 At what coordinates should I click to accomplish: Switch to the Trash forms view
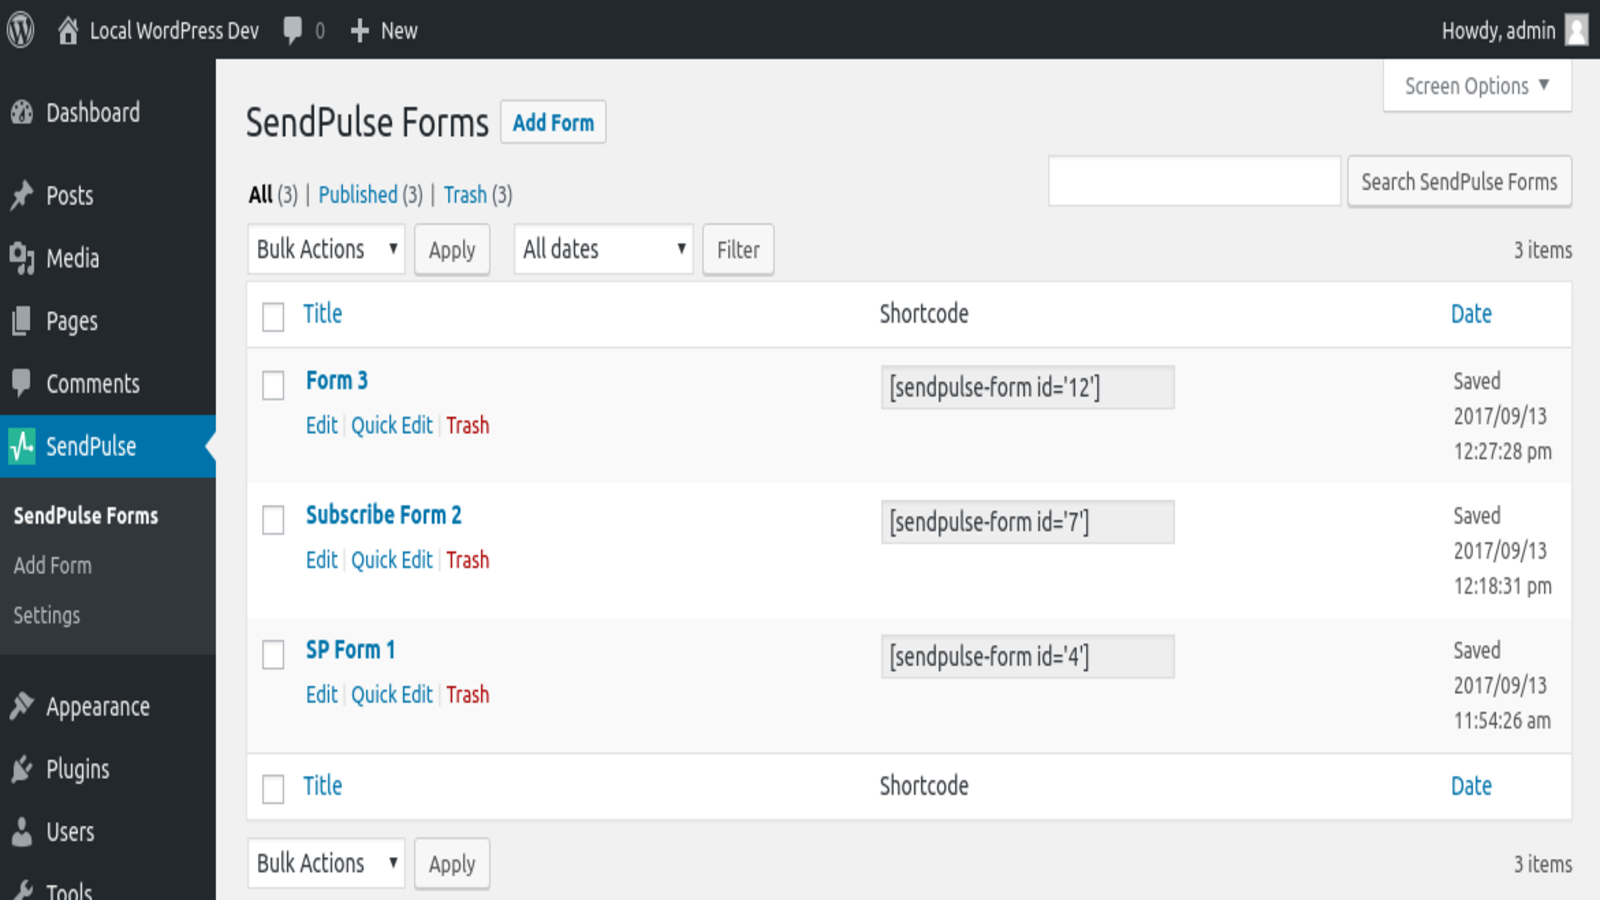click(465, 194)
